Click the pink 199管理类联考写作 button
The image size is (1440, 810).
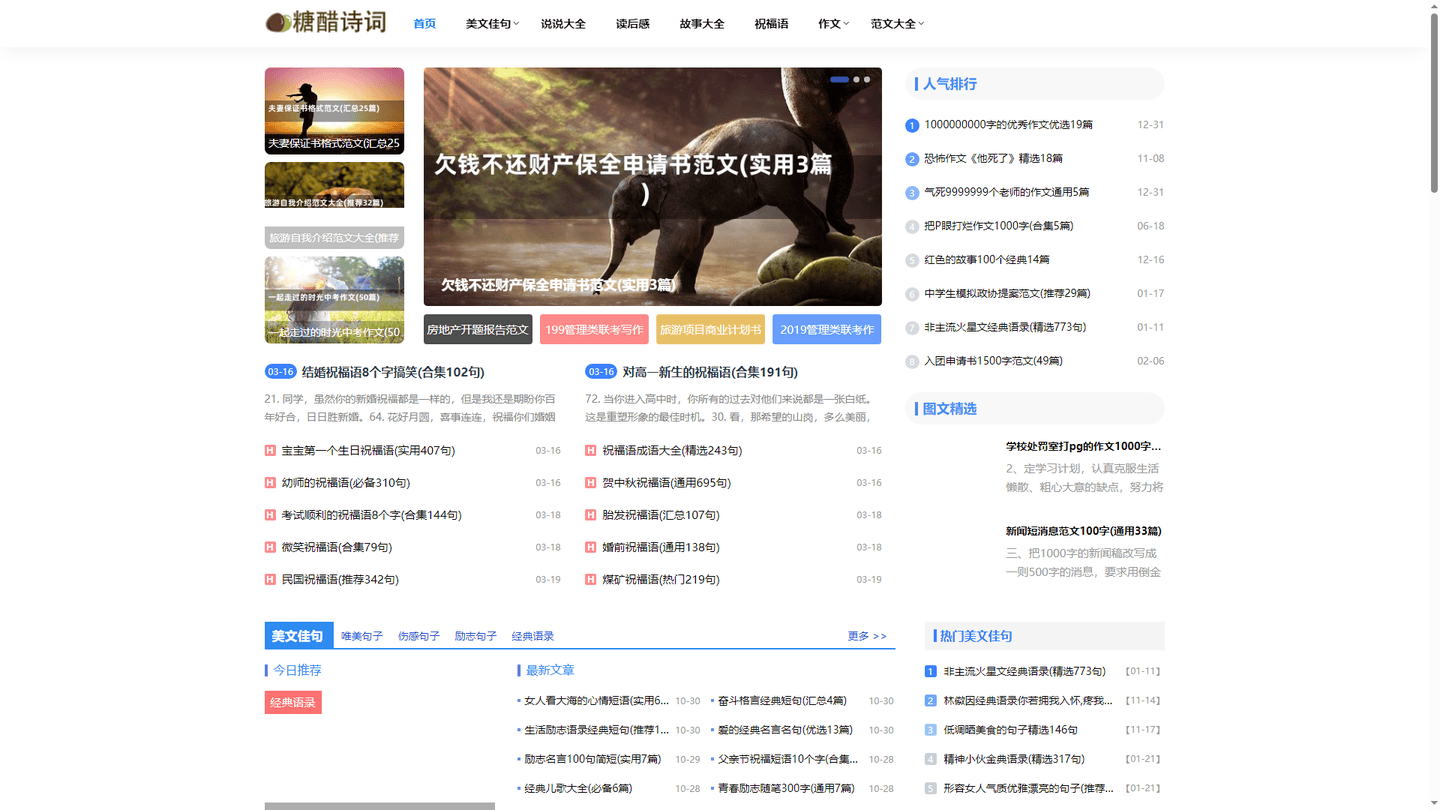coord(594,329)
